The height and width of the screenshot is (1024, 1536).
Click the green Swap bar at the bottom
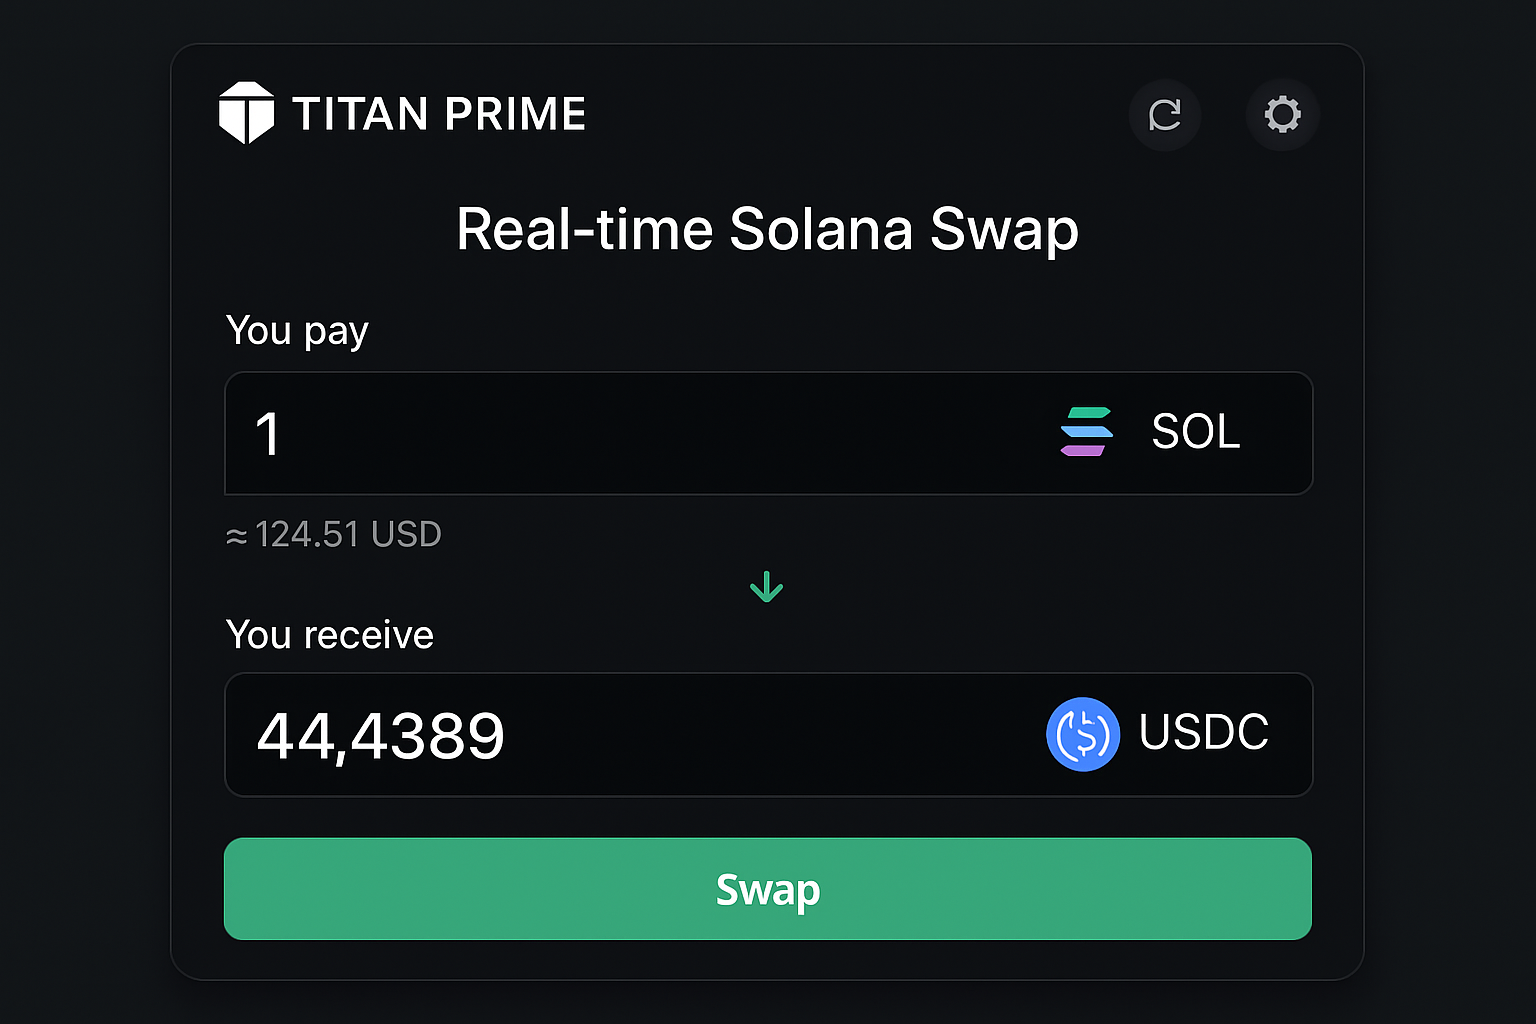(767, 889)
